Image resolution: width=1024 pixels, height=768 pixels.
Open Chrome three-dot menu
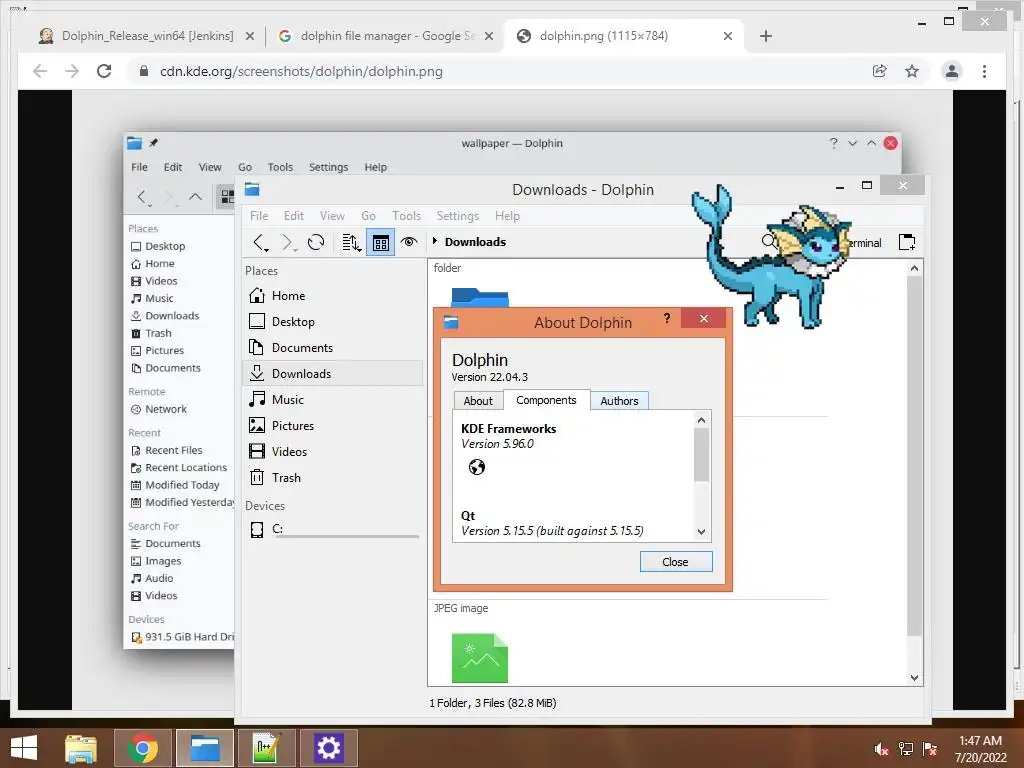click(984, 71)
